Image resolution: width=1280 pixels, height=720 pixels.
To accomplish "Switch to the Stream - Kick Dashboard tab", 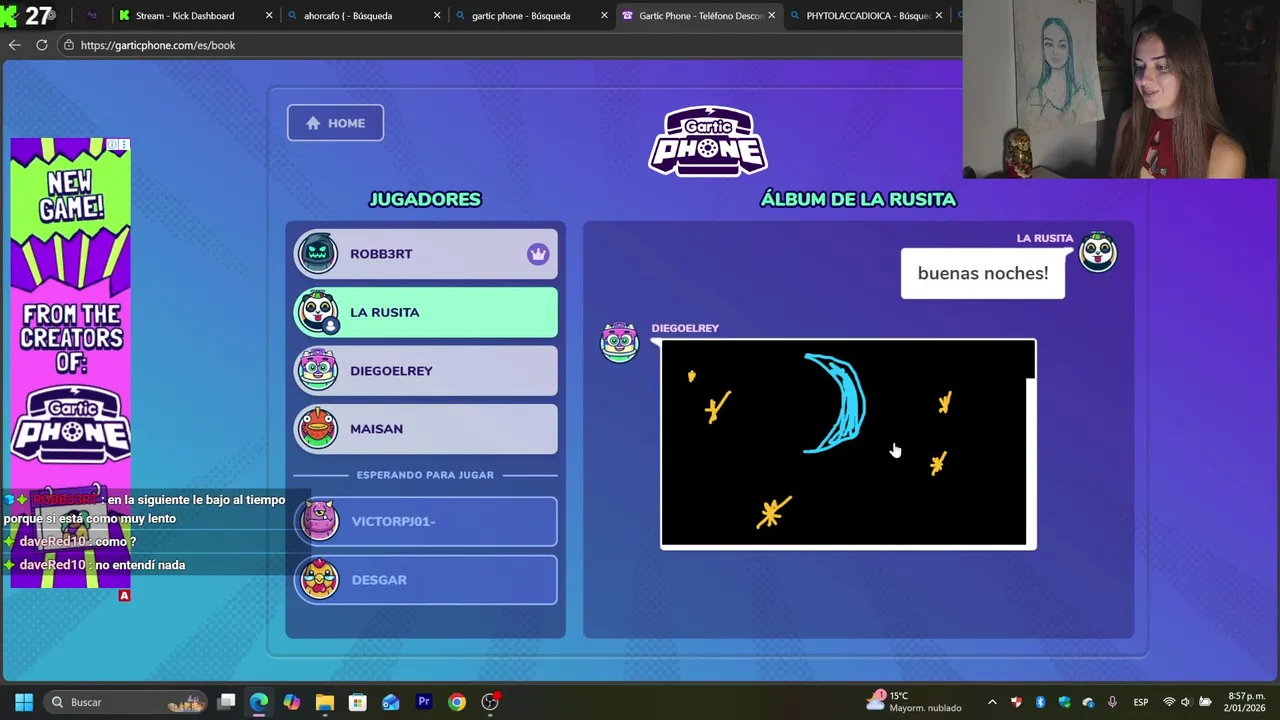I will (185, 15).
